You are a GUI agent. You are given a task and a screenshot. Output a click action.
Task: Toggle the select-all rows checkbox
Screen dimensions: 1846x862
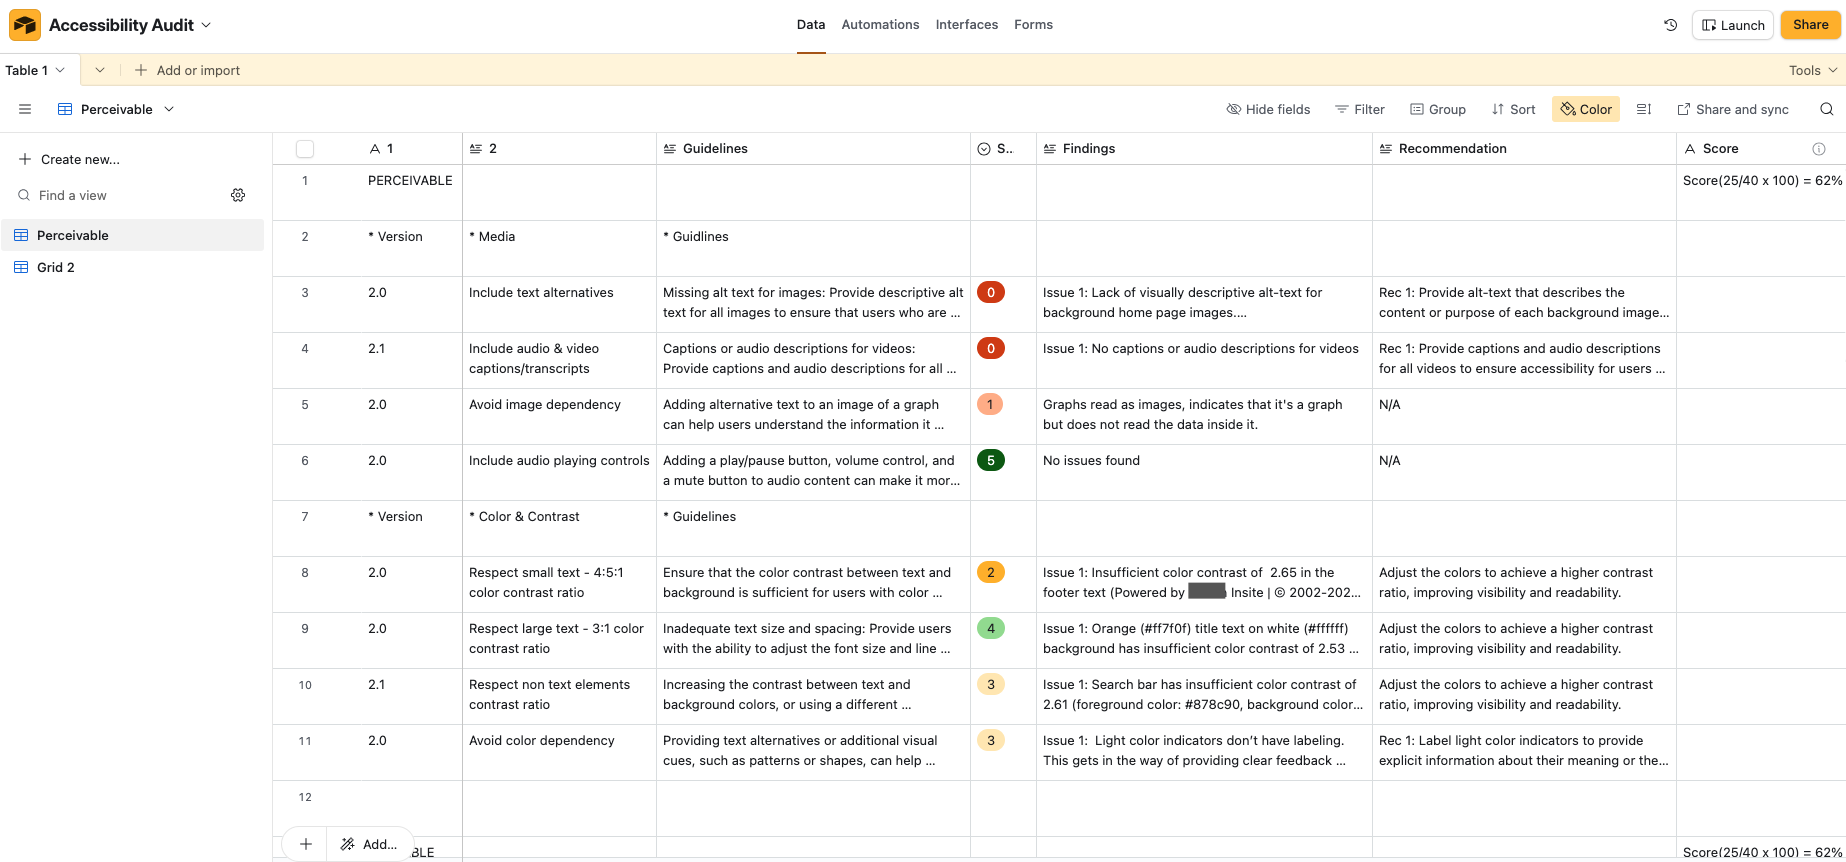click(305, 149)
